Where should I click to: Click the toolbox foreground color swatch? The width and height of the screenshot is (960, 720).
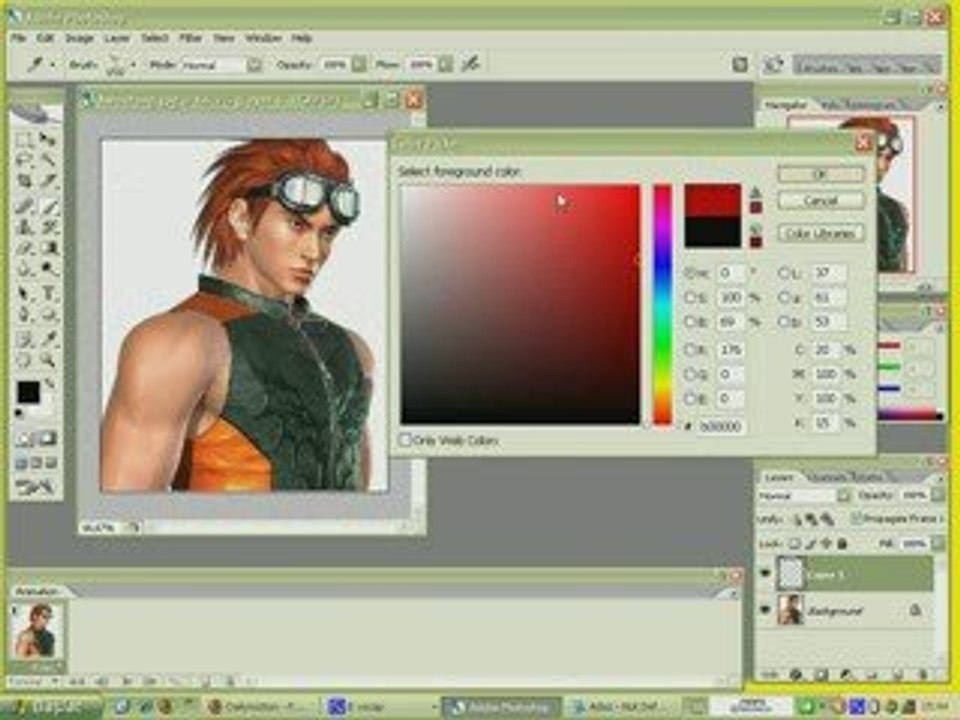pos(28,392)
